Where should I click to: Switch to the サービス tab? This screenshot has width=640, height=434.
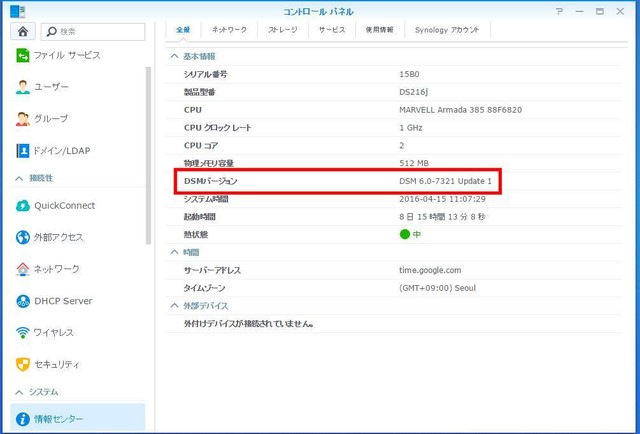(332, 30)
